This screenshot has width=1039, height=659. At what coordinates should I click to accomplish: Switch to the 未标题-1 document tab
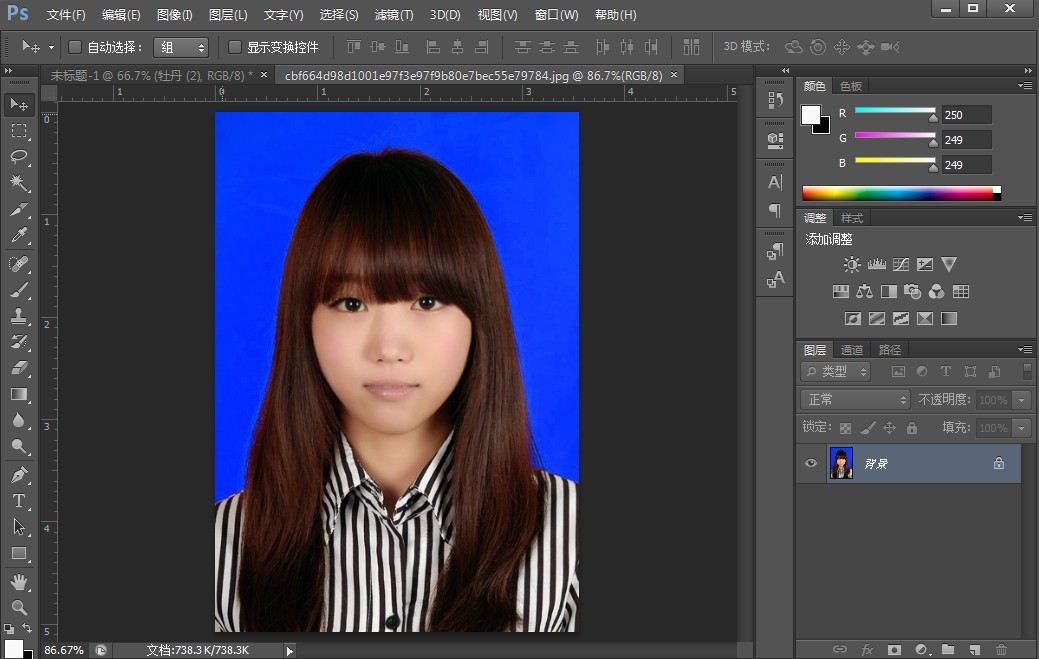pyautogui.click(x=150, y=75)
